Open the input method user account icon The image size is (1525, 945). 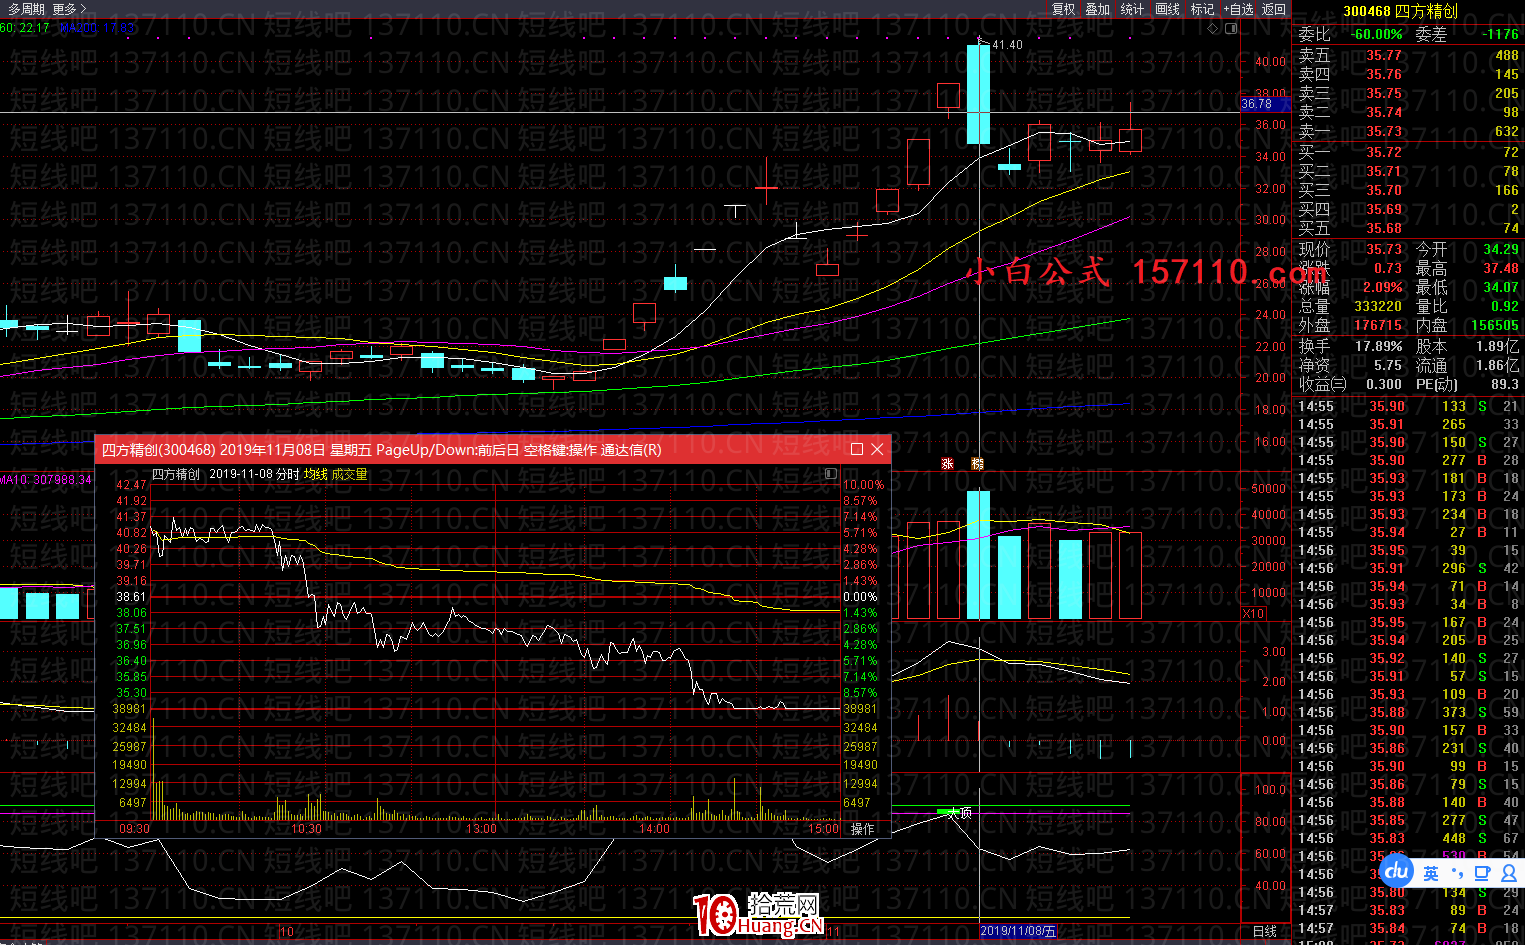point(1509,873)
